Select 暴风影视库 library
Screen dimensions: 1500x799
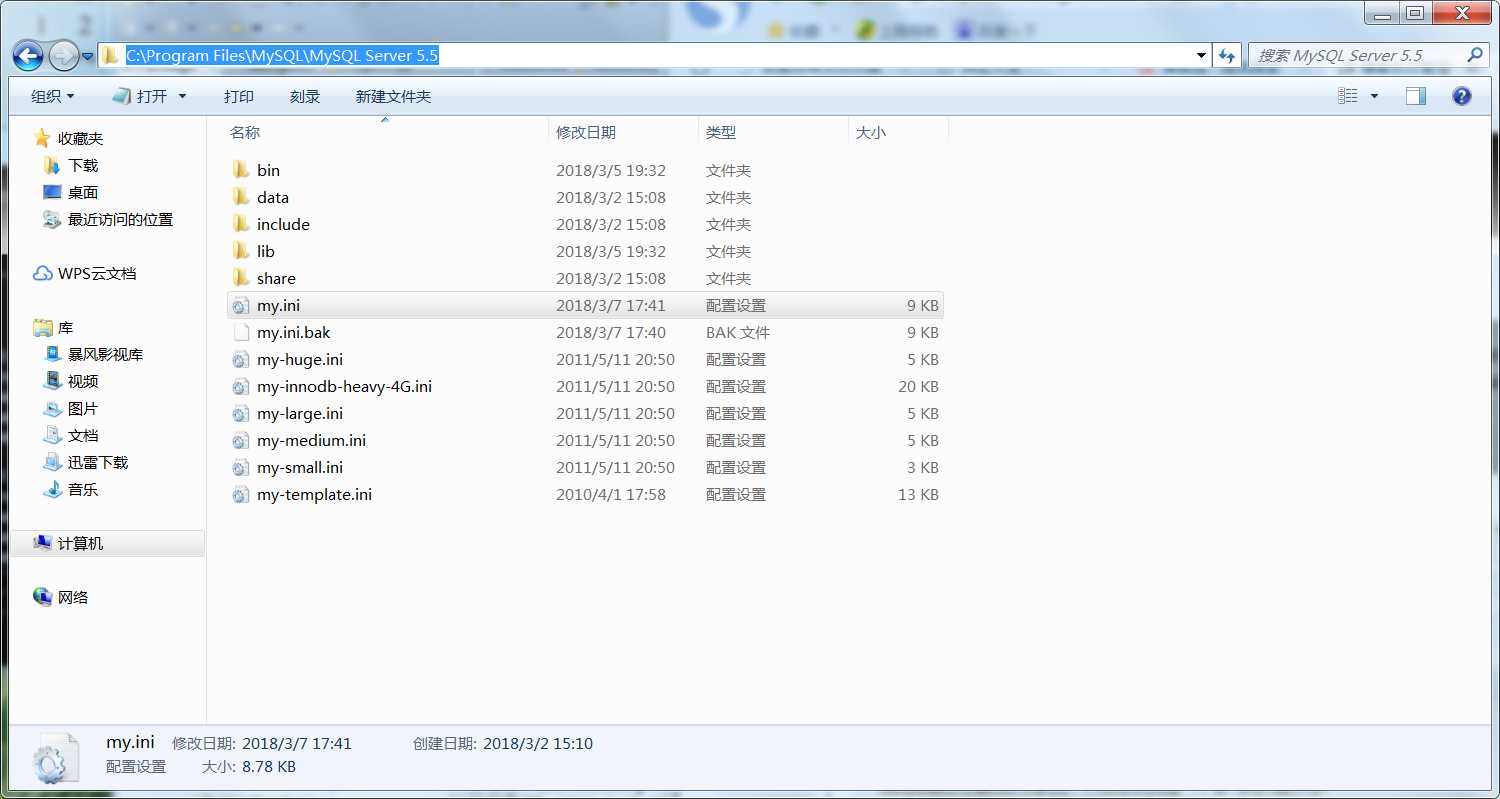coord(105,355)
